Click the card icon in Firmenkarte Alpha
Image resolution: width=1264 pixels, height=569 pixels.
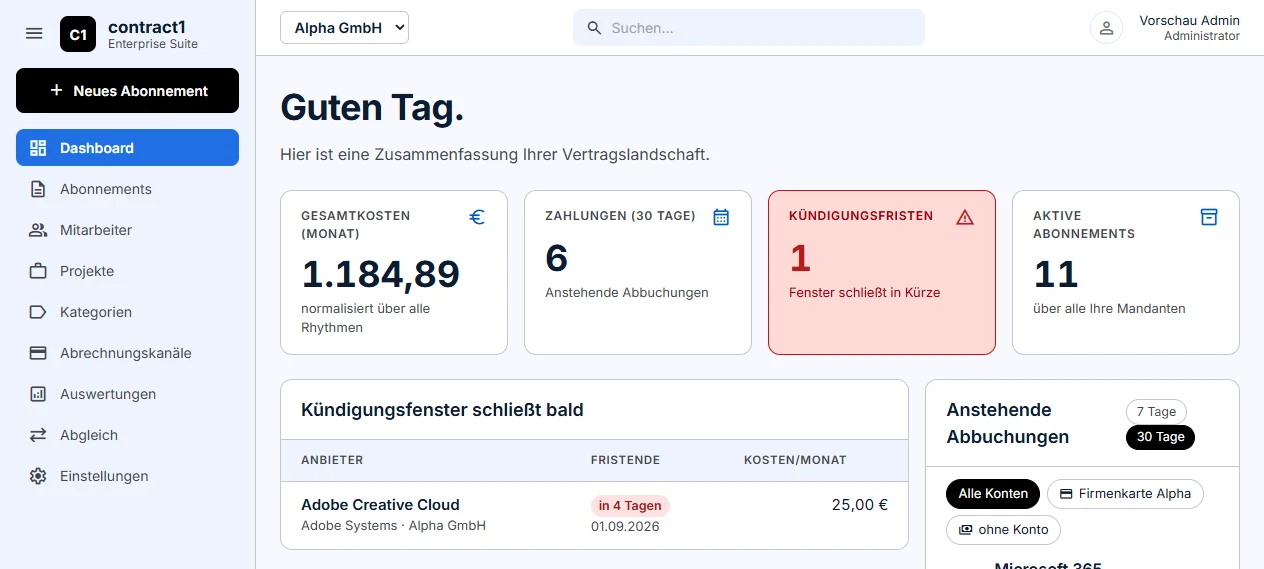point(1066,494)
